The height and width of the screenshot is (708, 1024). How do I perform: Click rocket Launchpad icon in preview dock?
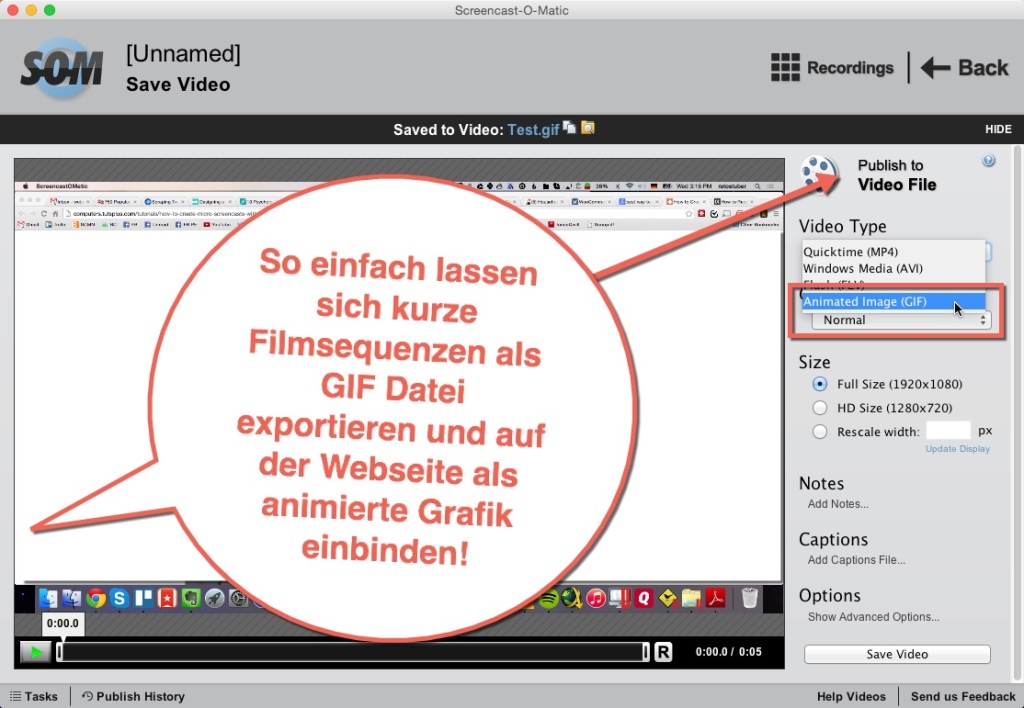coord(214,598)
